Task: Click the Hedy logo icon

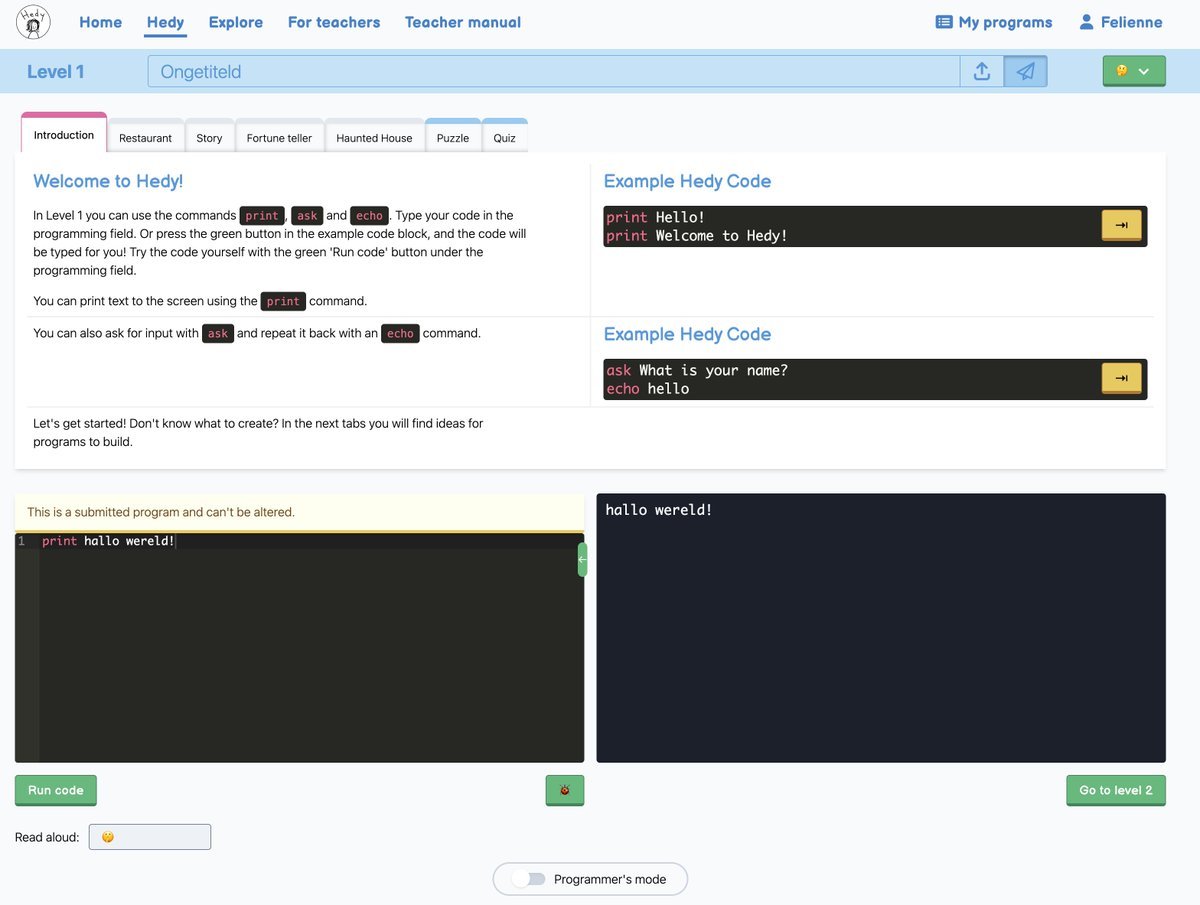Action: tap(35, 22)
